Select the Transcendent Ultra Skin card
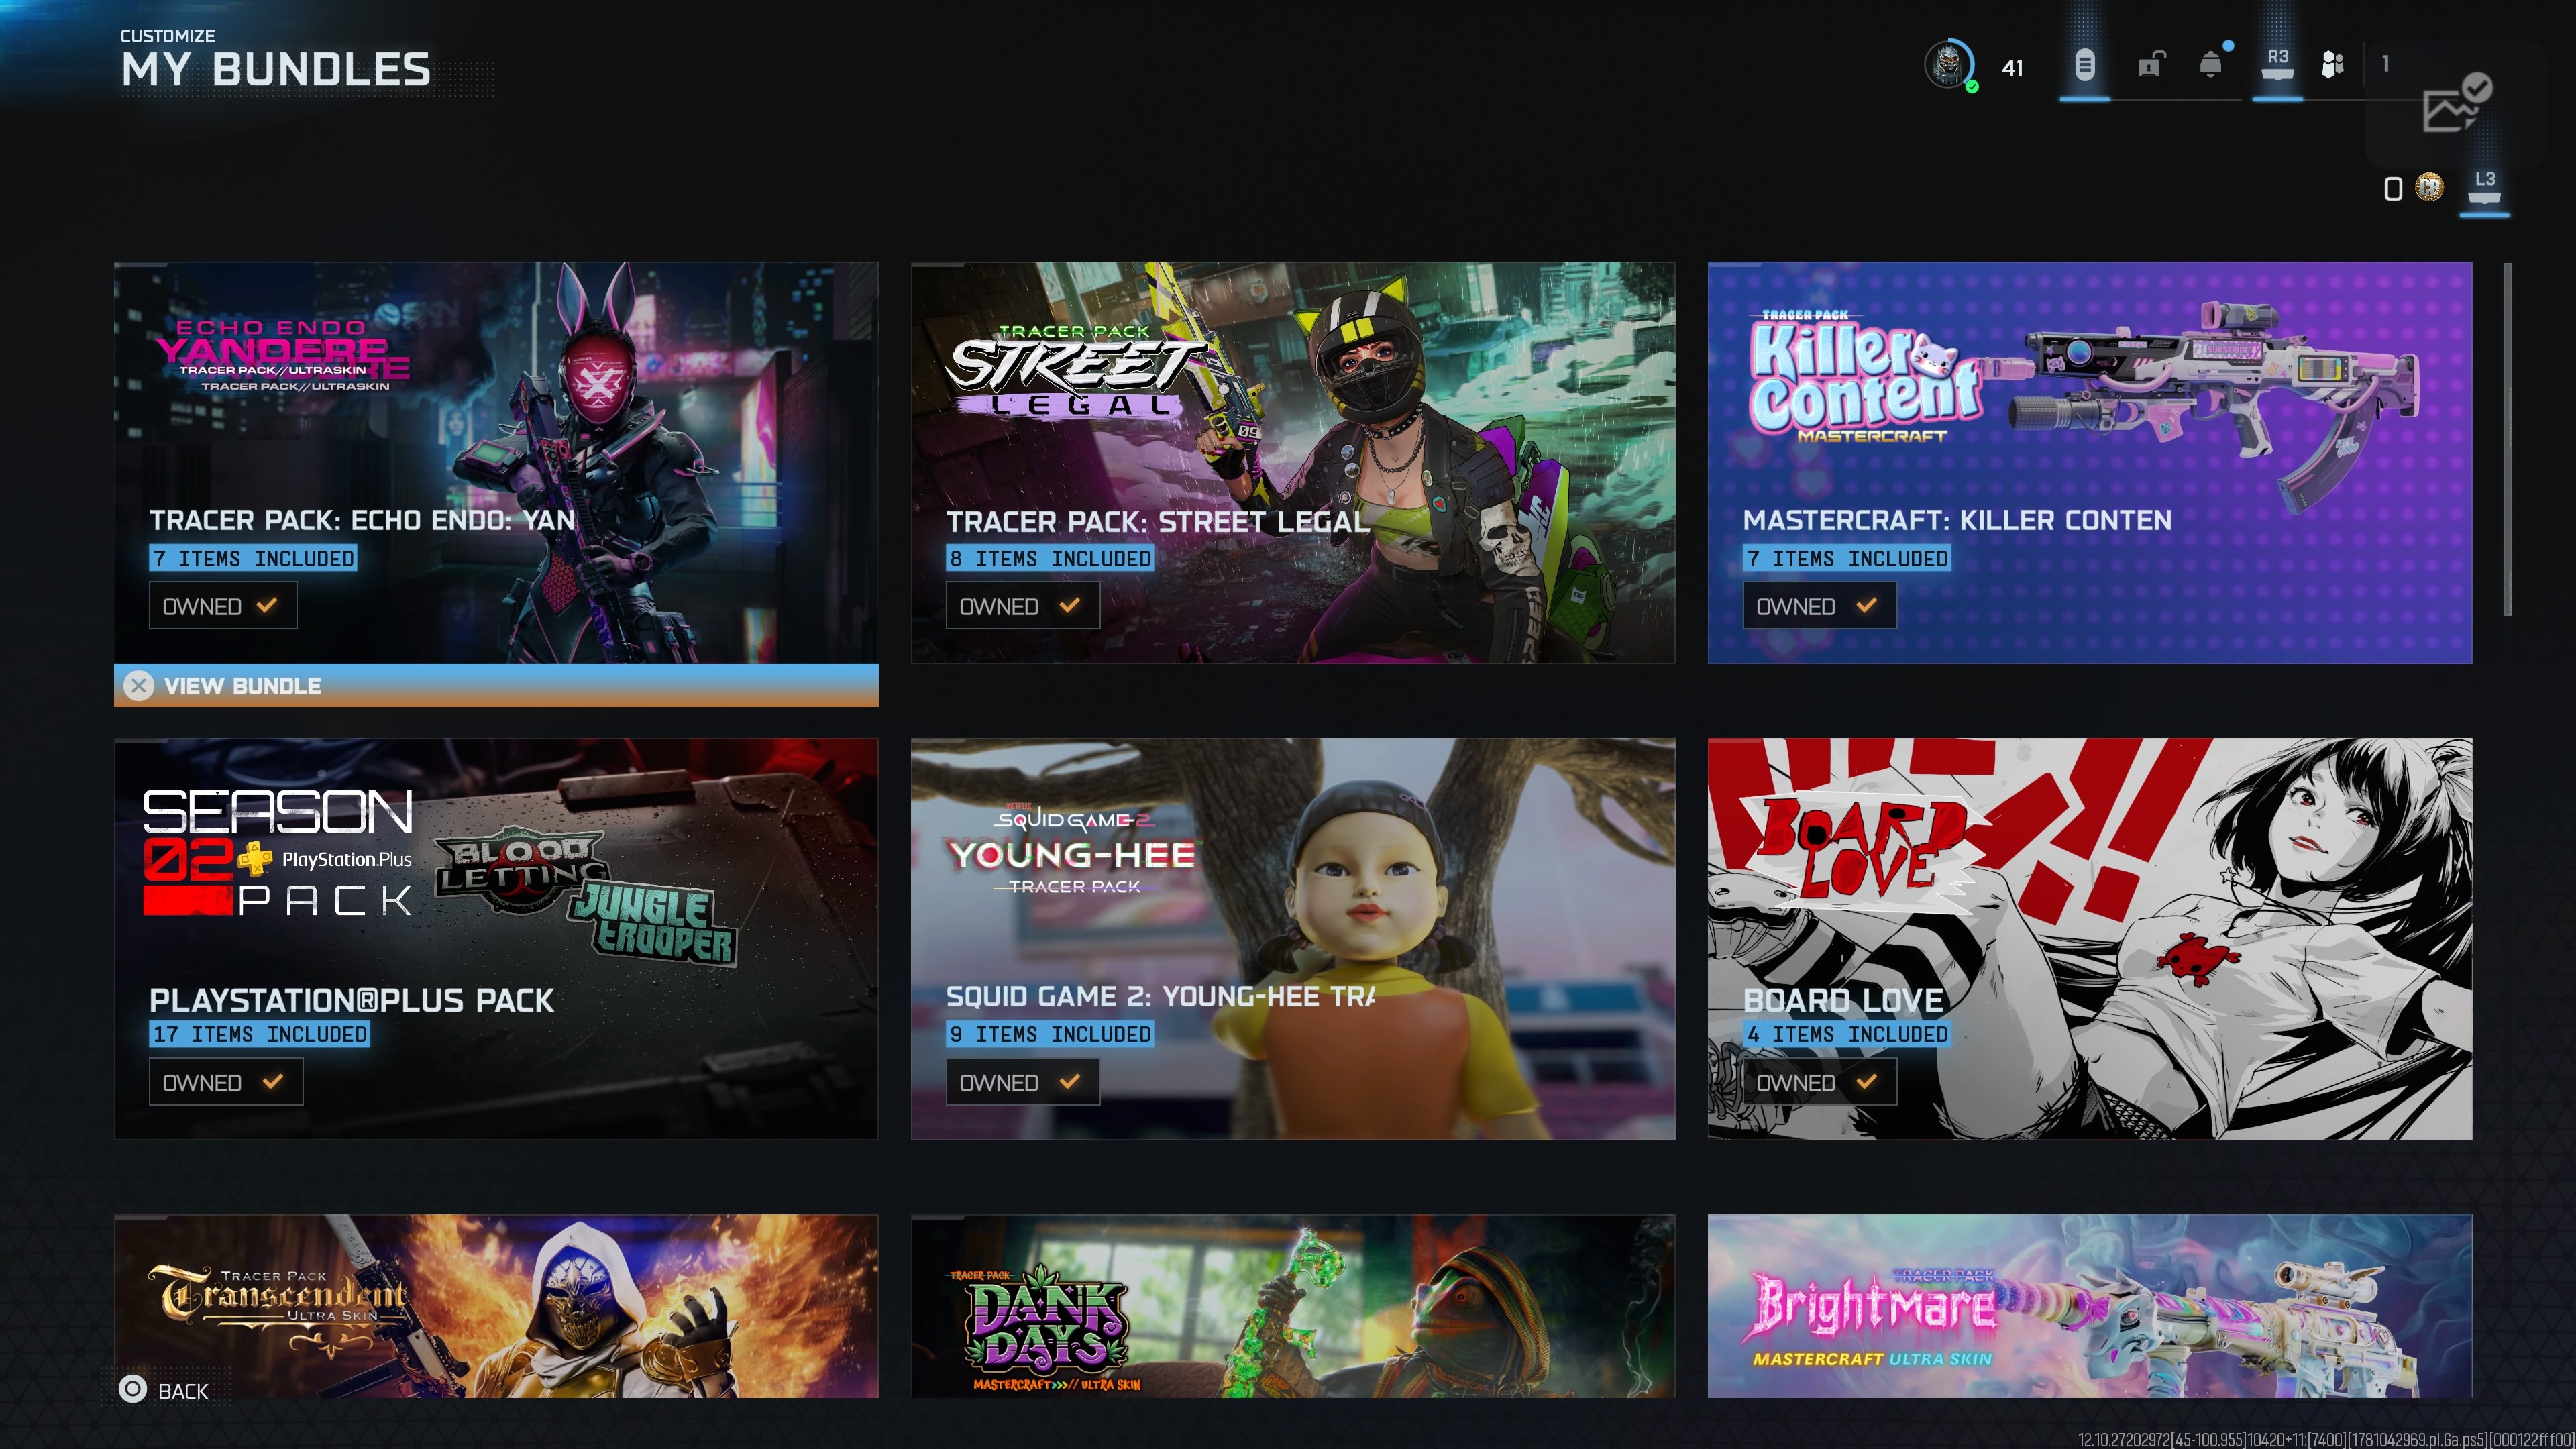Viewport: 2576px width, 1449px height. 496,1306
